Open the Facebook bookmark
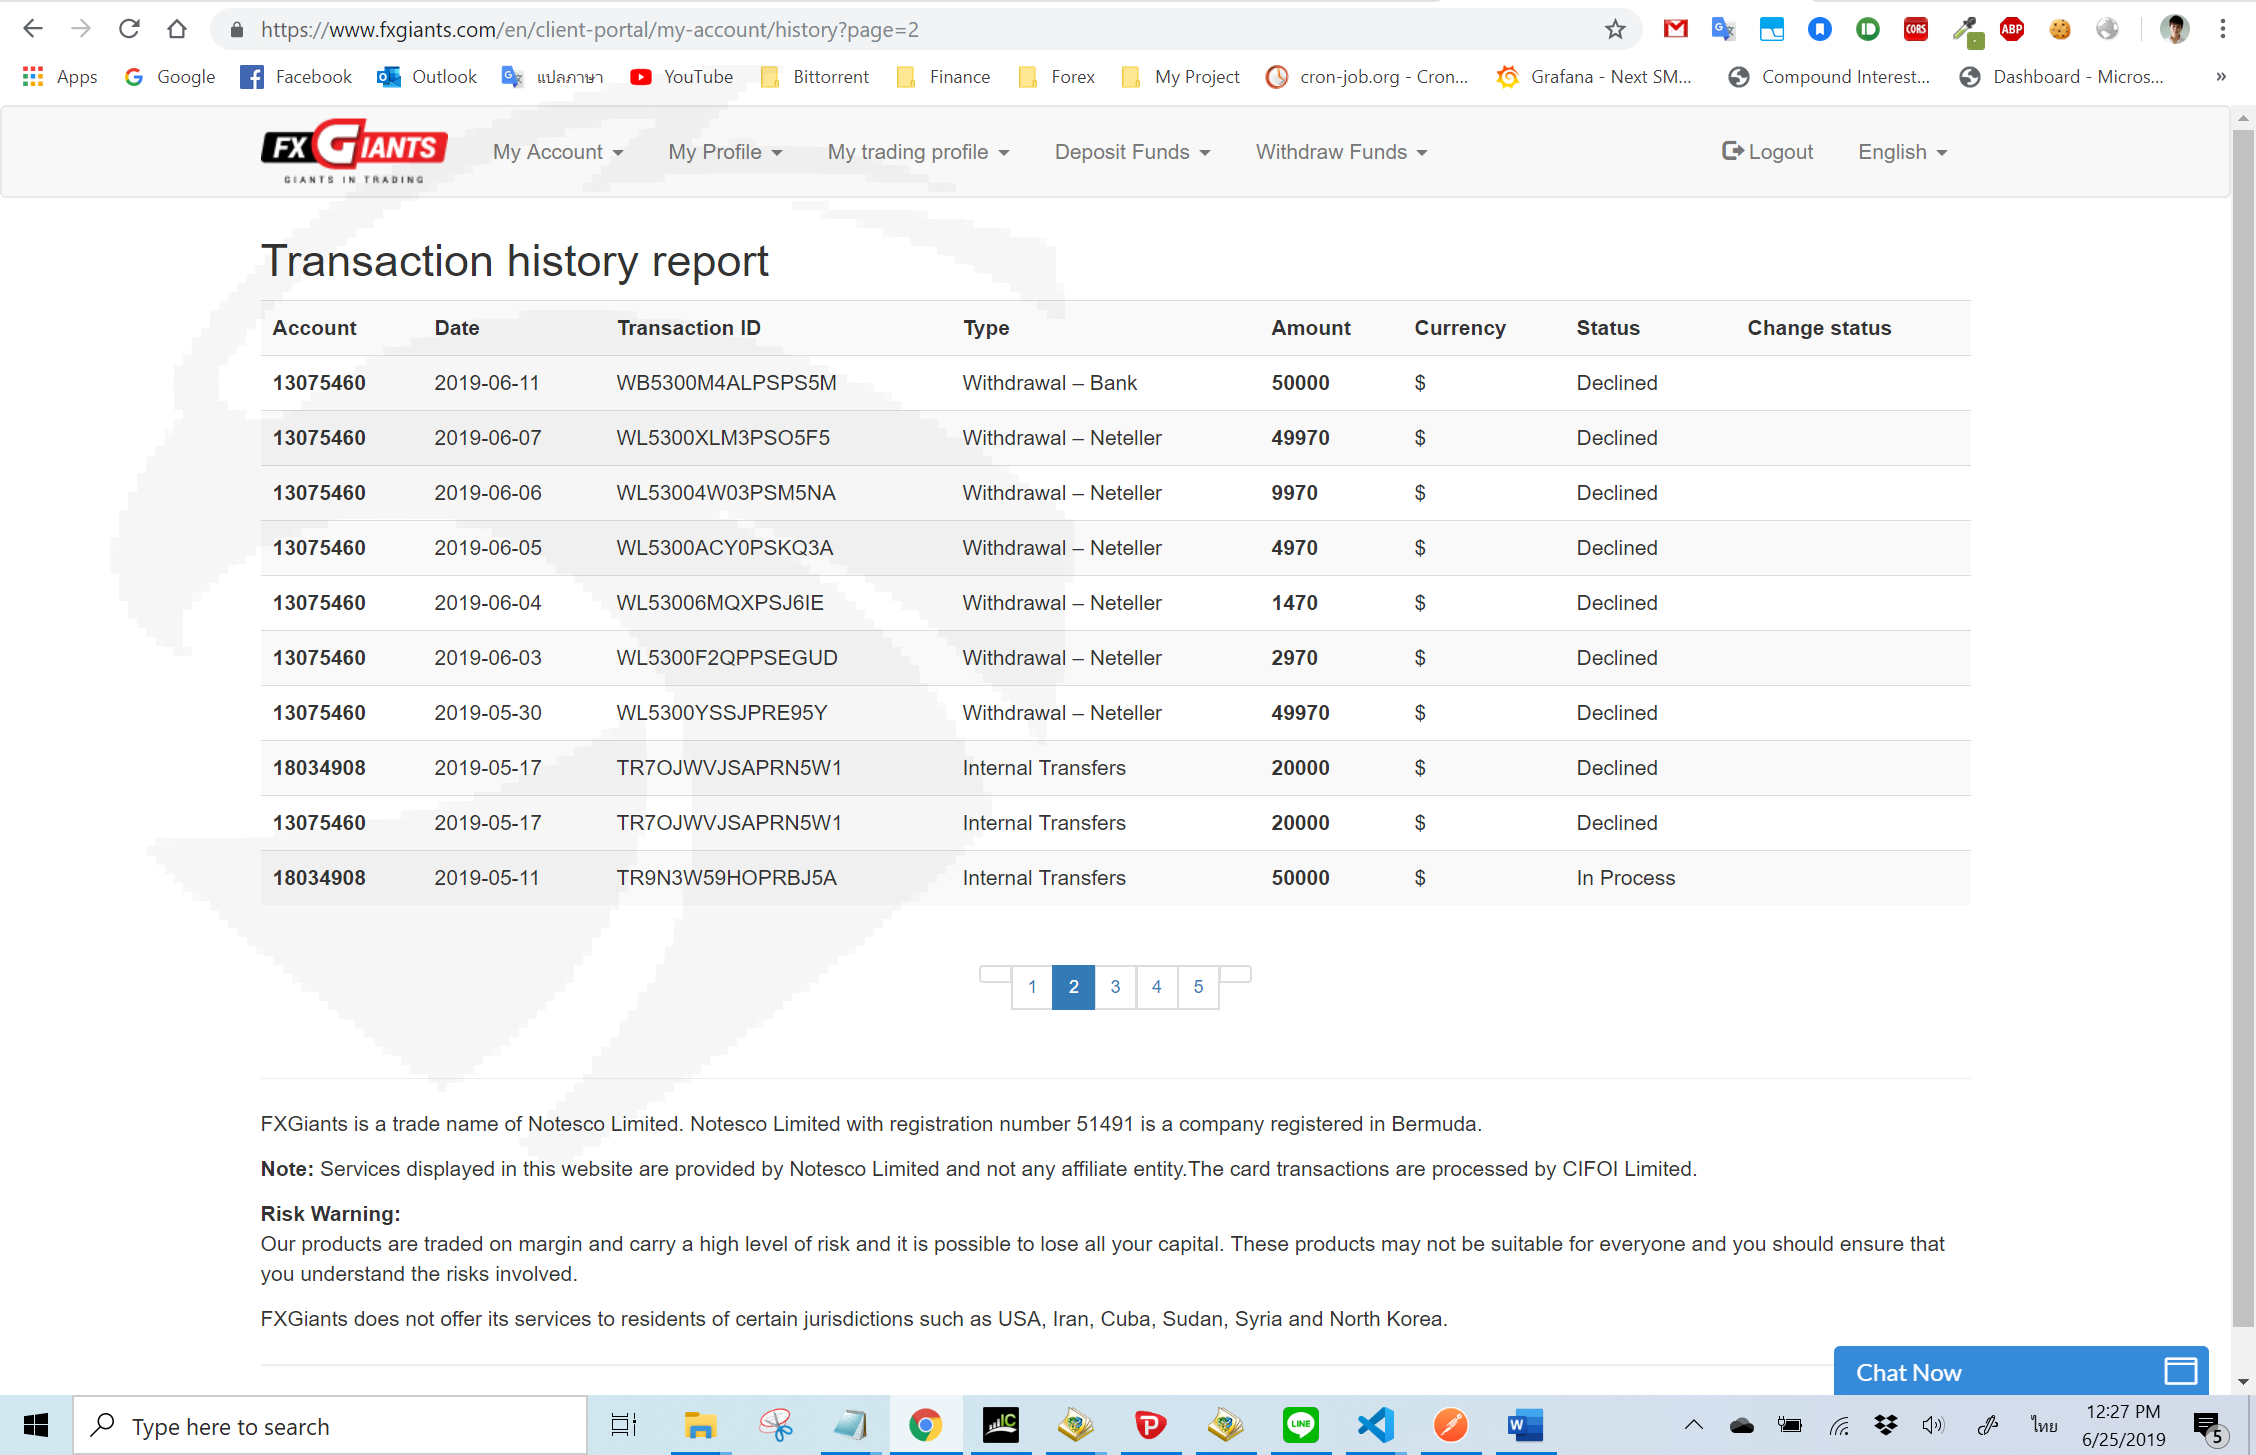The height and width of the screenshot is (1455, 2256). point(296,77)
